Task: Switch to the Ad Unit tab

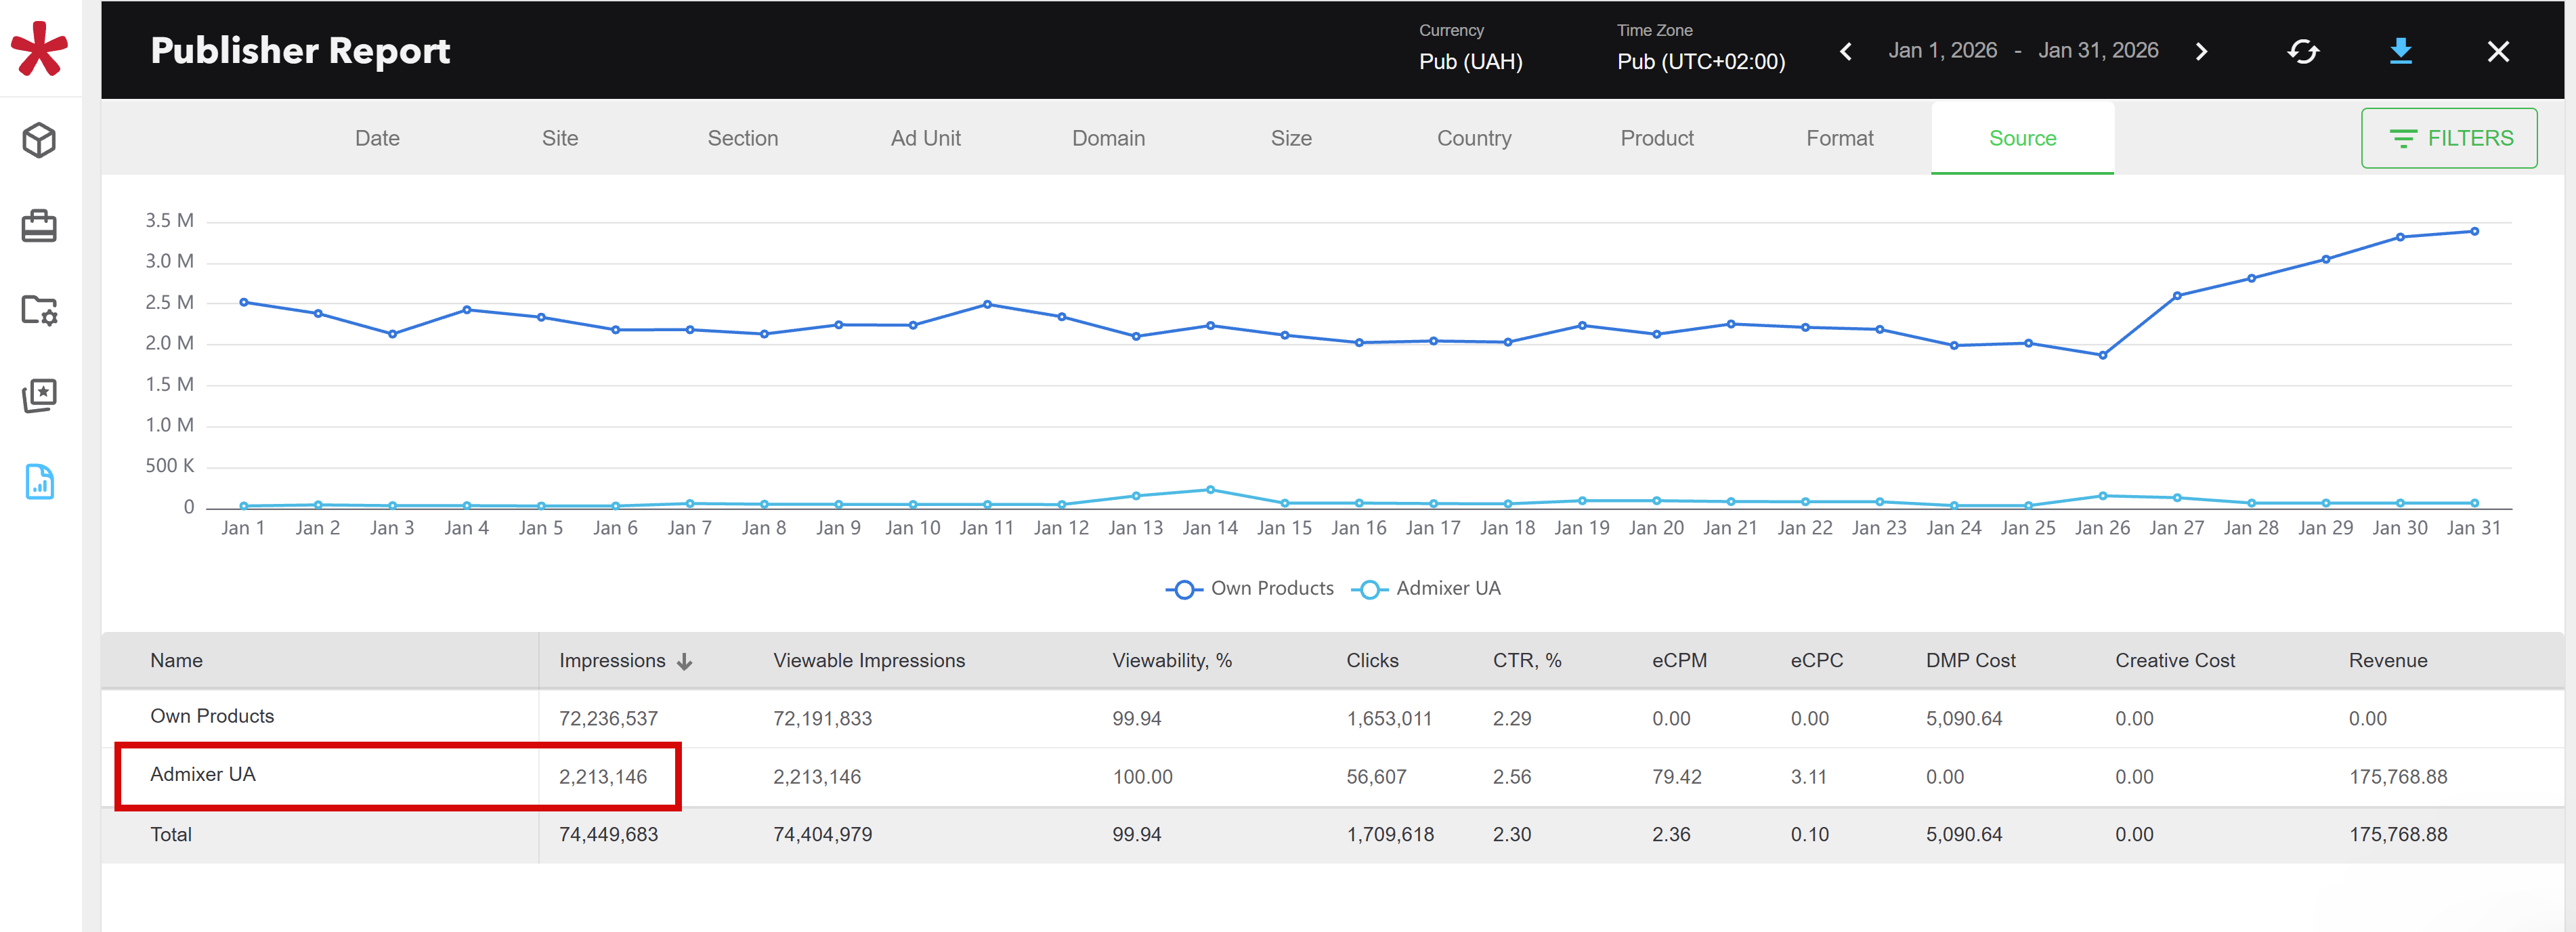Action: [925, 139]
